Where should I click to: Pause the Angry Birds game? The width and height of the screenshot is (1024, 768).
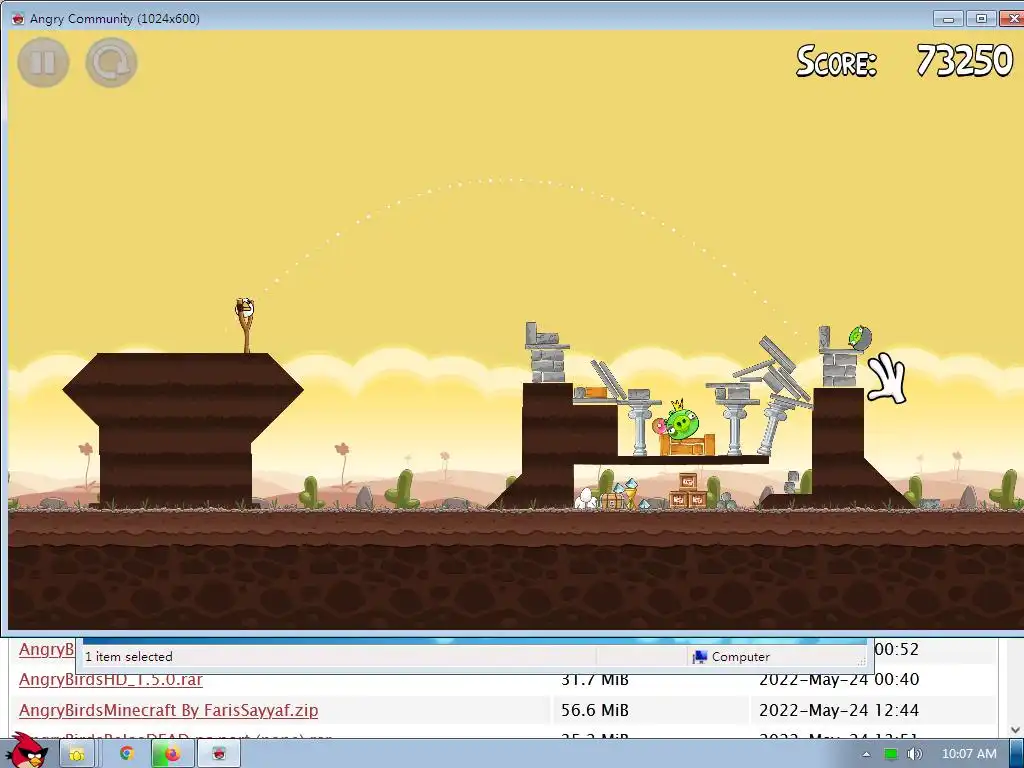(43, 63)
